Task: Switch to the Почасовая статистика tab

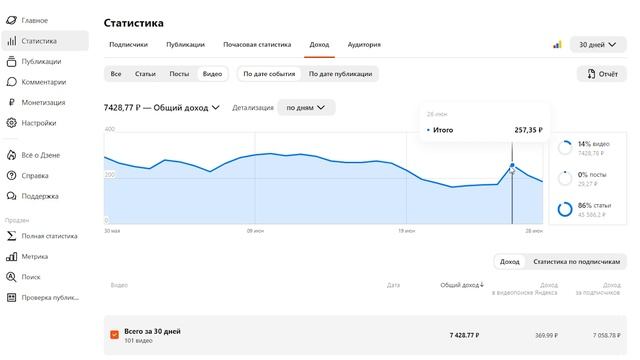Action: click(257, 44)
